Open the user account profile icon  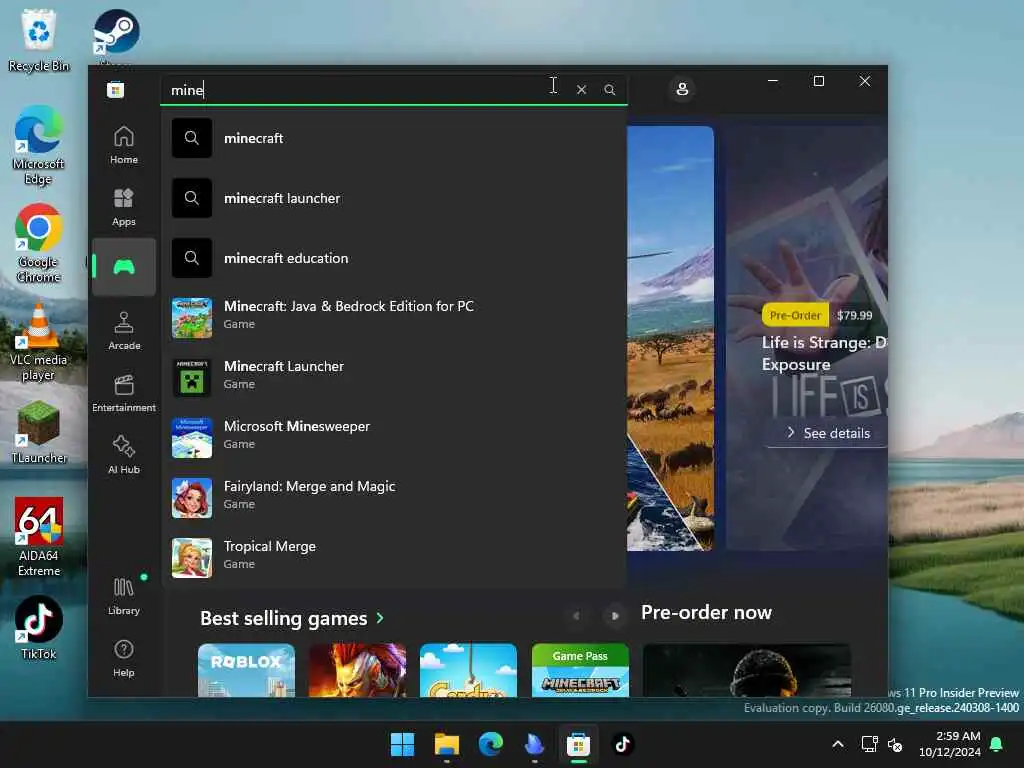click(x=682, y=89)
